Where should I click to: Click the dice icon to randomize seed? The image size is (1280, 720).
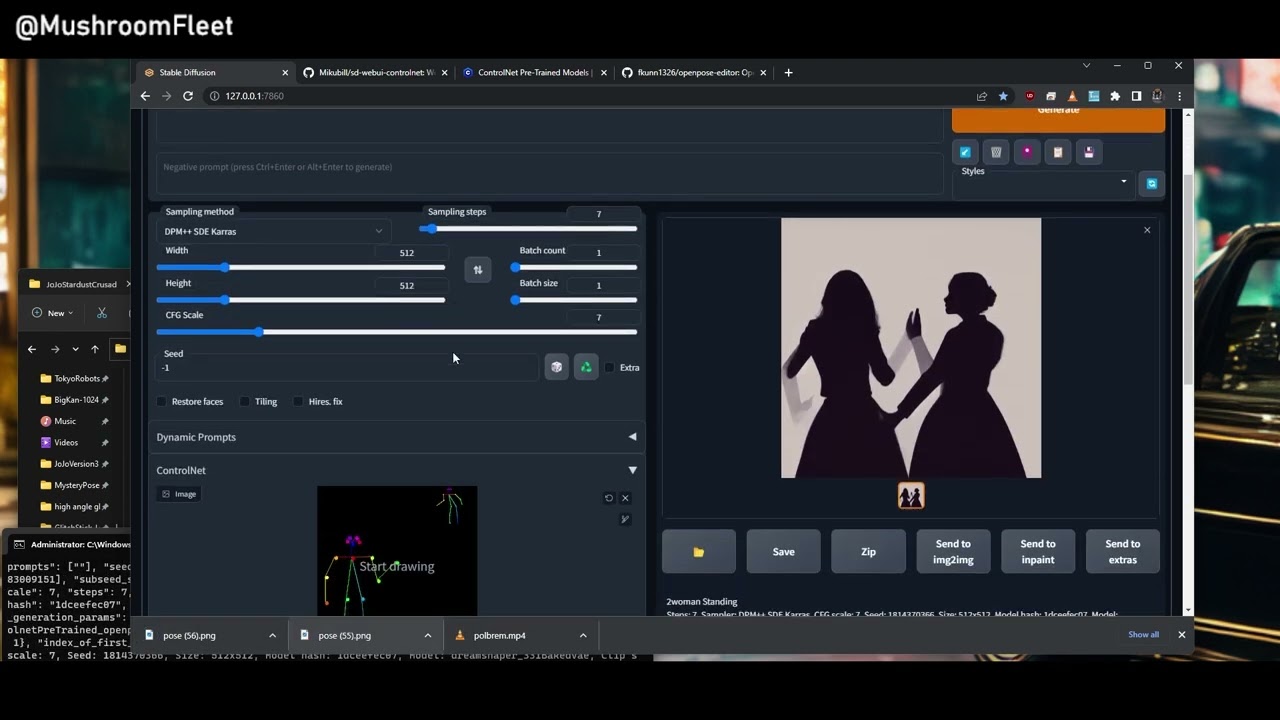click(556, 367)
